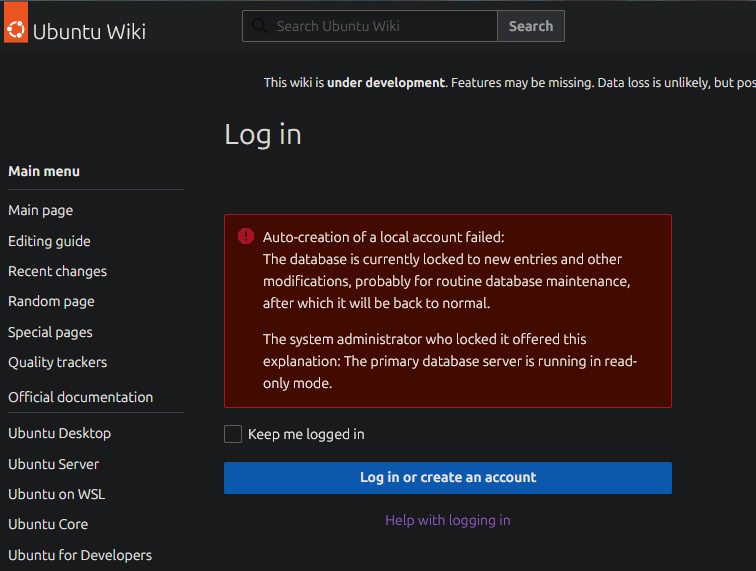Click Log in or create an account
This screenshot has height=571, width=756.
448,477
